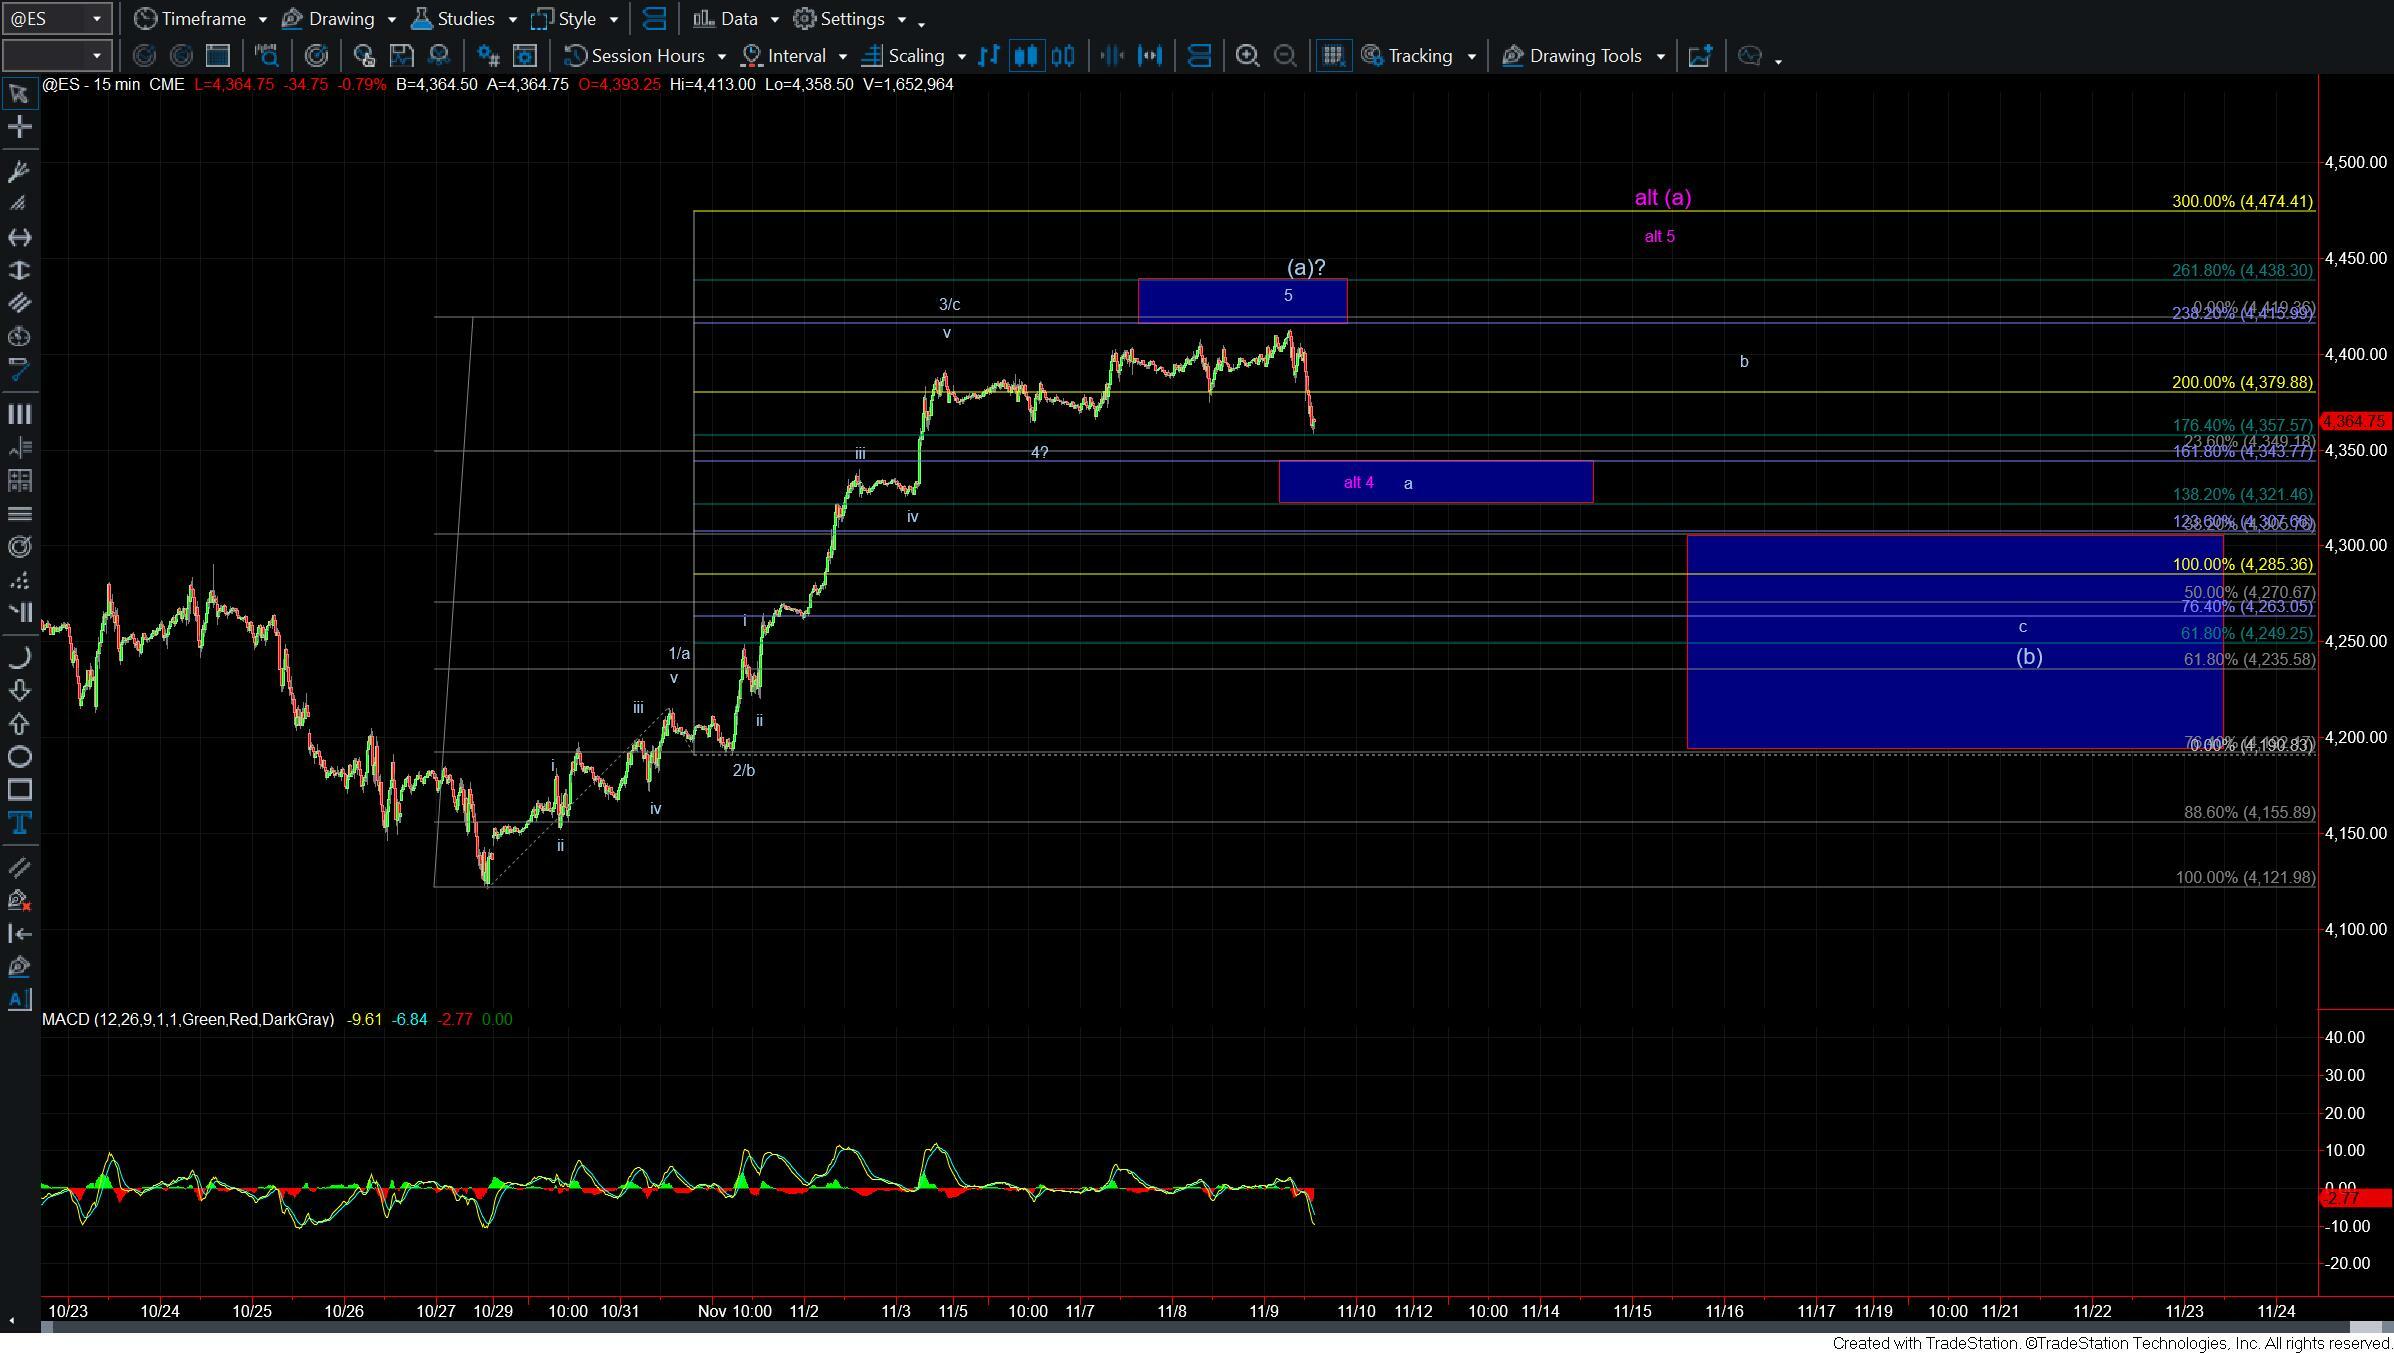Screen dimensions: 2394x1353
Task: Select the ellipse drawing tool
Action: pyautogui.click(x=18, y=757)
